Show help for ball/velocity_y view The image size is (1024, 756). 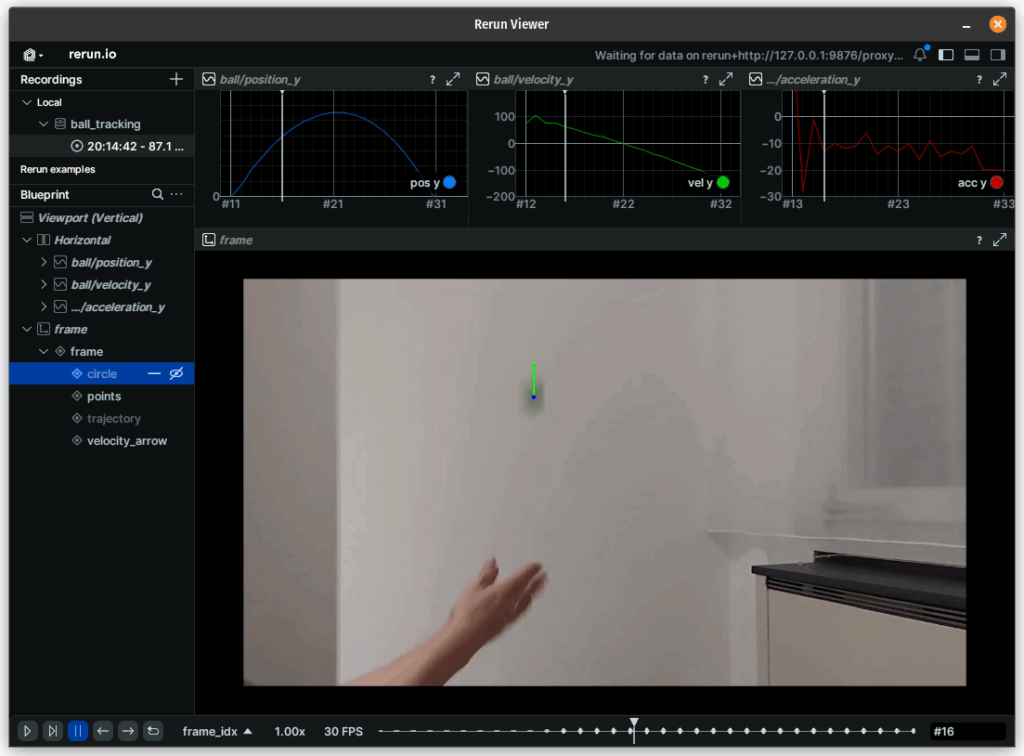click(705, 80)
